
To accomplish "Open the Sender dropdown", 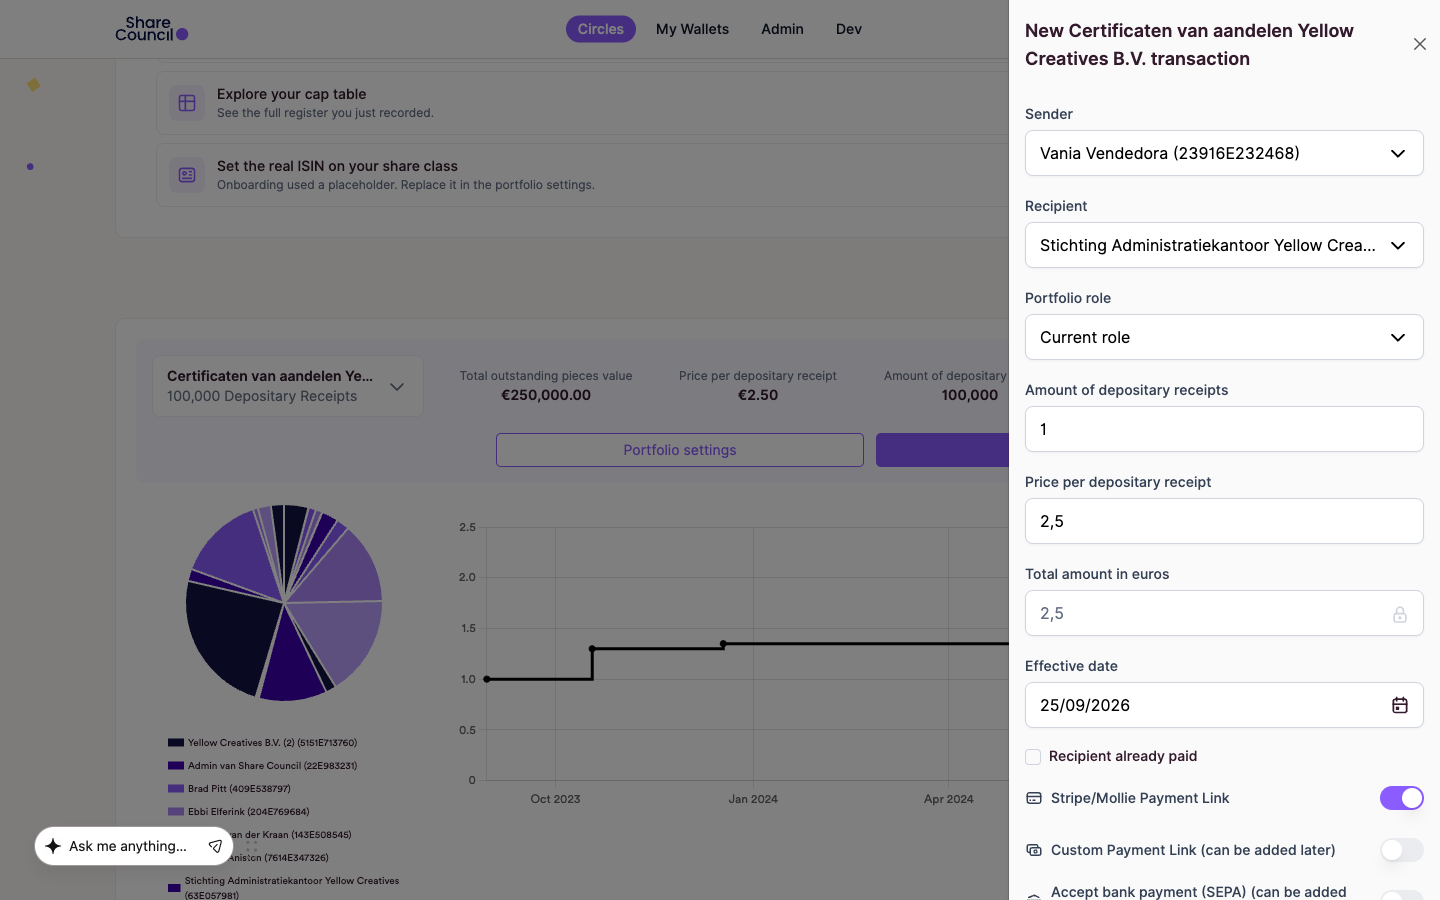I will coord(1224,153).
